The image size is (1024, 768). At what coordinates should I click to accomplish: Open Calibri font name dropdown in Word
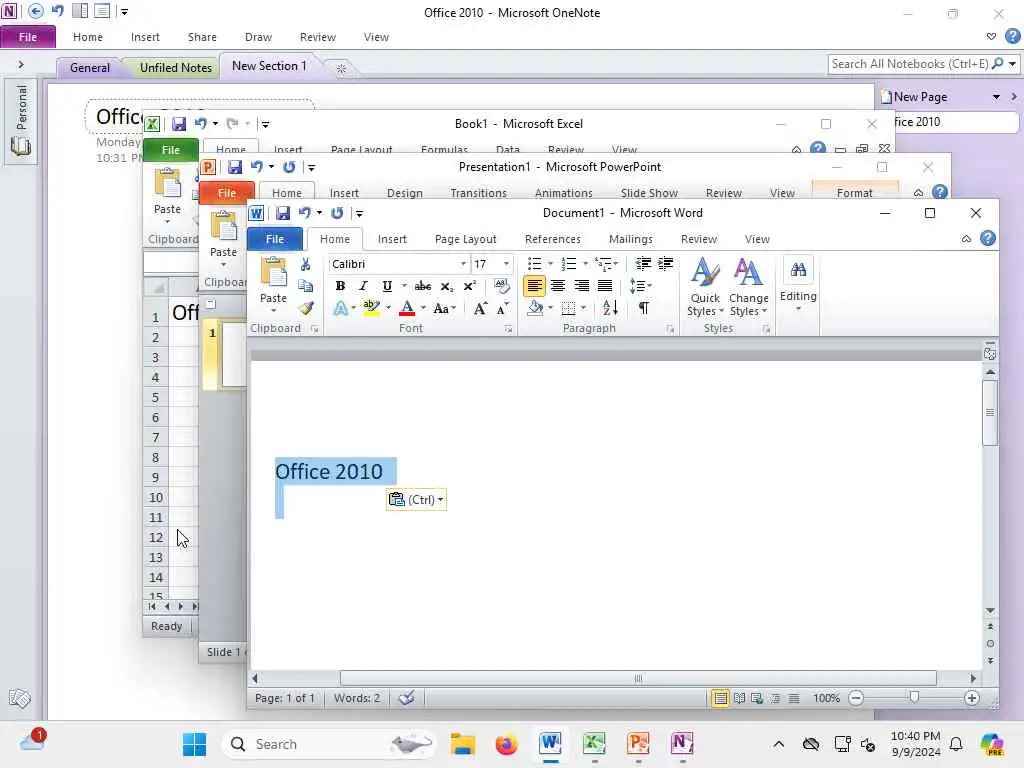tap(463, 264)
